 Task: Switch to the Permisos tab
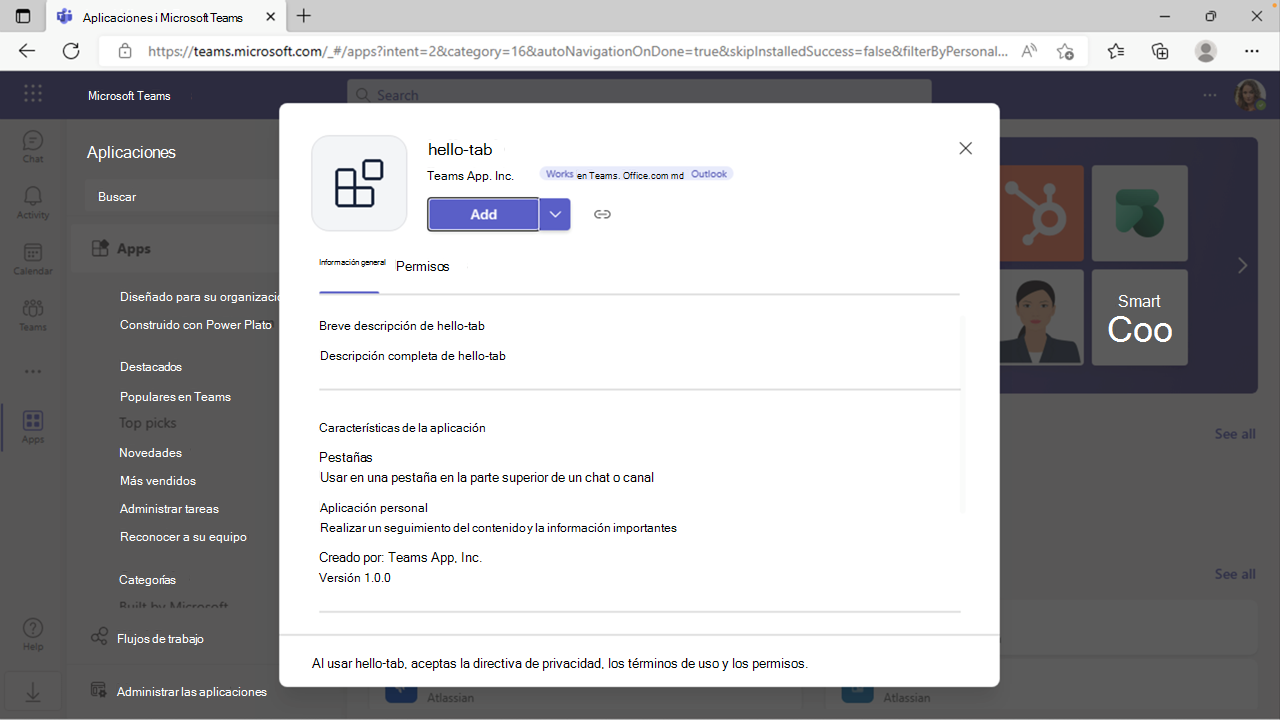[x=423, y=266]
